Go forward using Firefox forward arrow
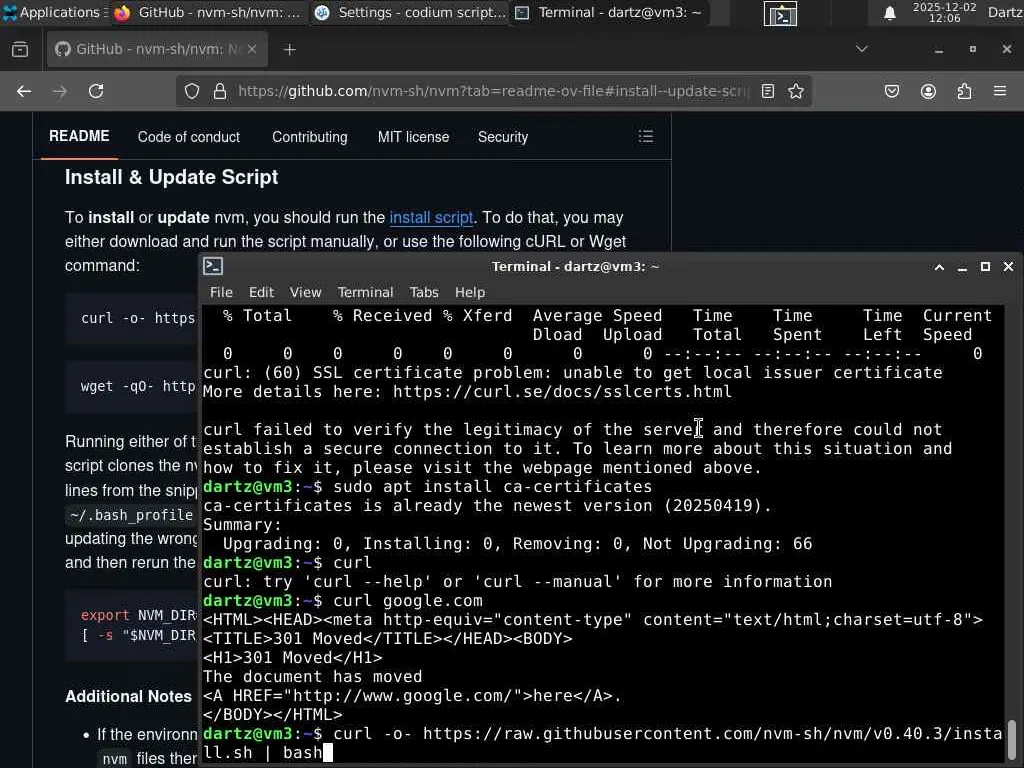Screen dimensions: 1024x768 [60, 91]
